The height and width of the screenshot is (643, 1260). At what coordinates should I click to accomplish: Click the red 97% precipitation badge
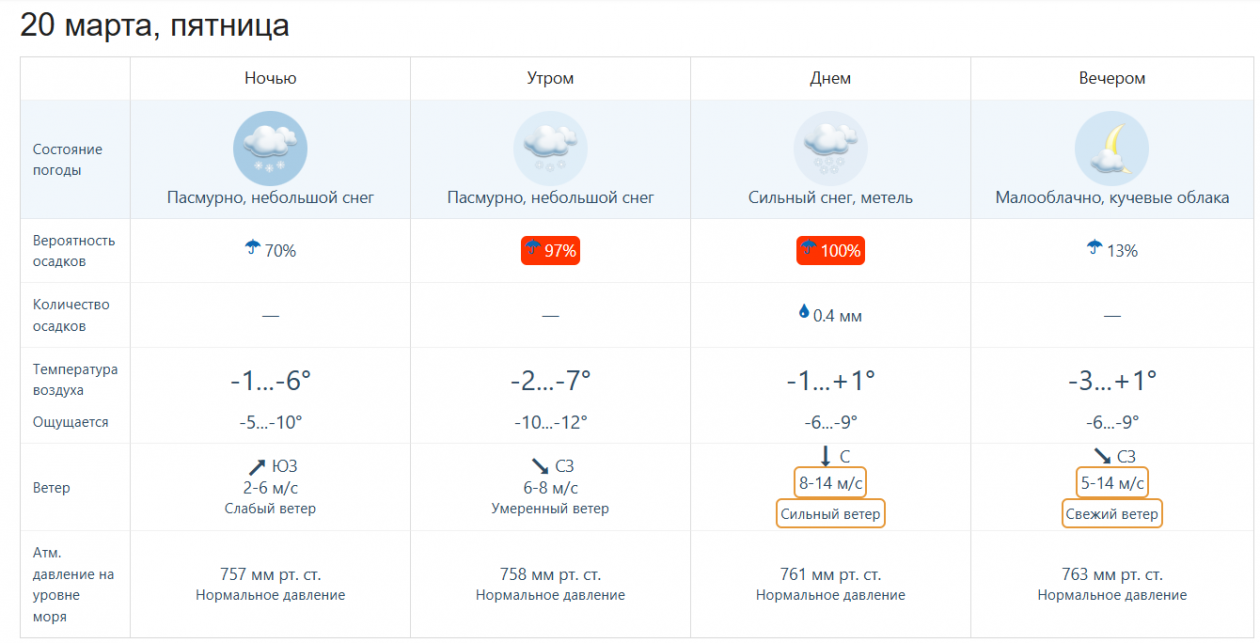550,251
